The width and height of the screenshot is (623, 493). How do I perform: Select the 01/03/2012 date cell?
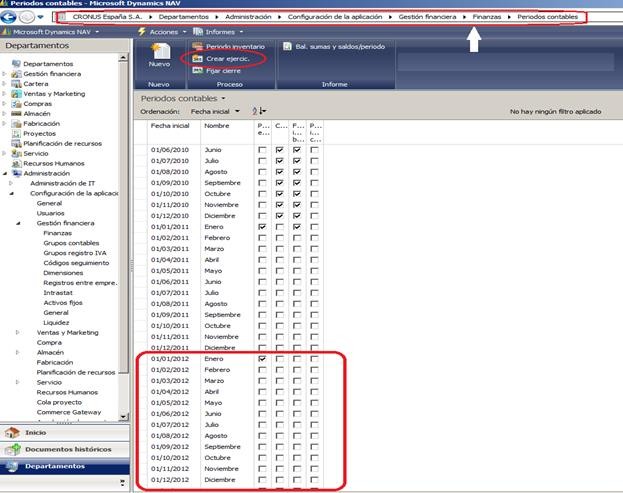[170, 381]
